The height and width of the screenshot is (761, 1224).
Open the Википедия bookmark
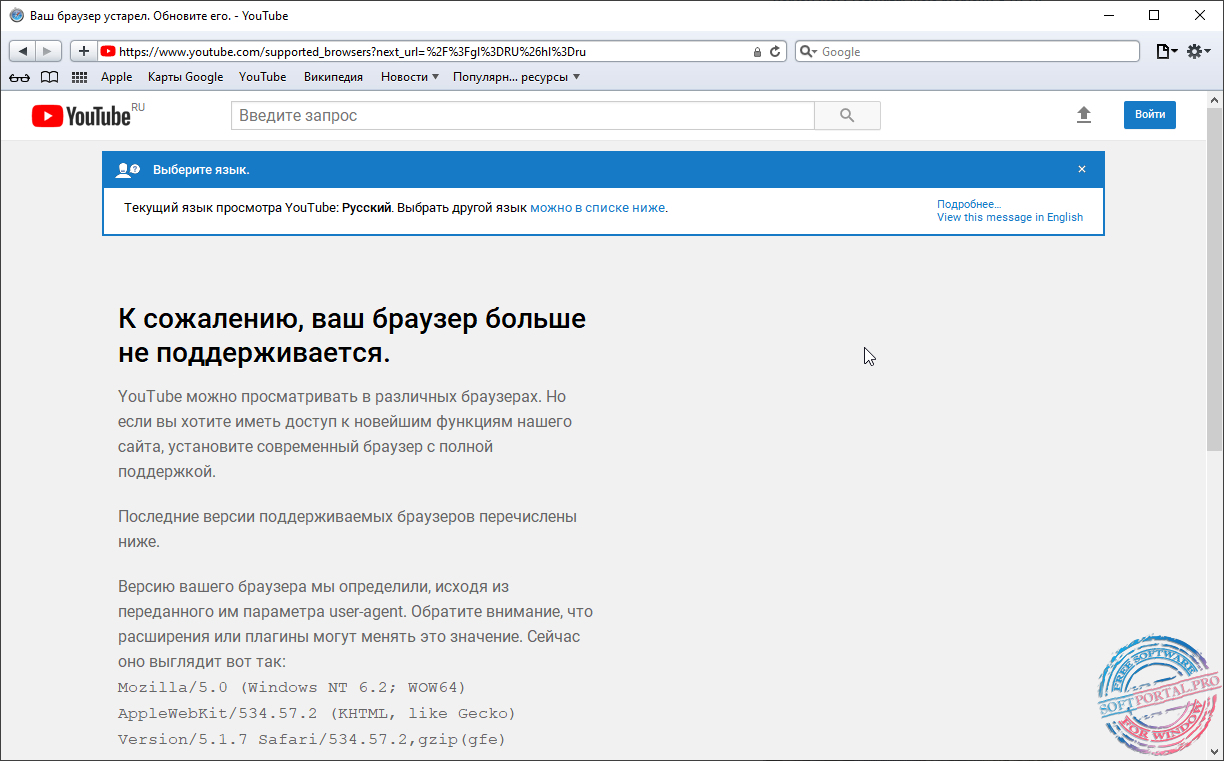click(x=333, y=77)
